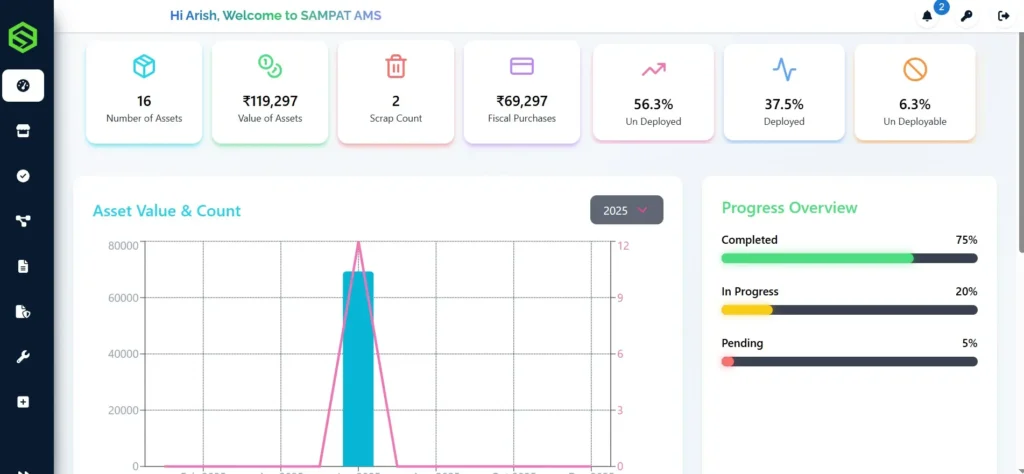The width and height of the screenshot is (1024, 474).
Task: Open the file with shield sidebar icon
Action: click(23, 311)
